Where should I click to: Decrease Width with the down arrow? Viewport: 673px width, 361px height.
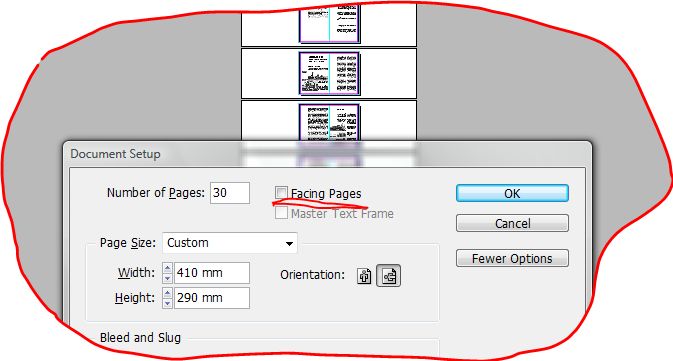coord(167,278)
